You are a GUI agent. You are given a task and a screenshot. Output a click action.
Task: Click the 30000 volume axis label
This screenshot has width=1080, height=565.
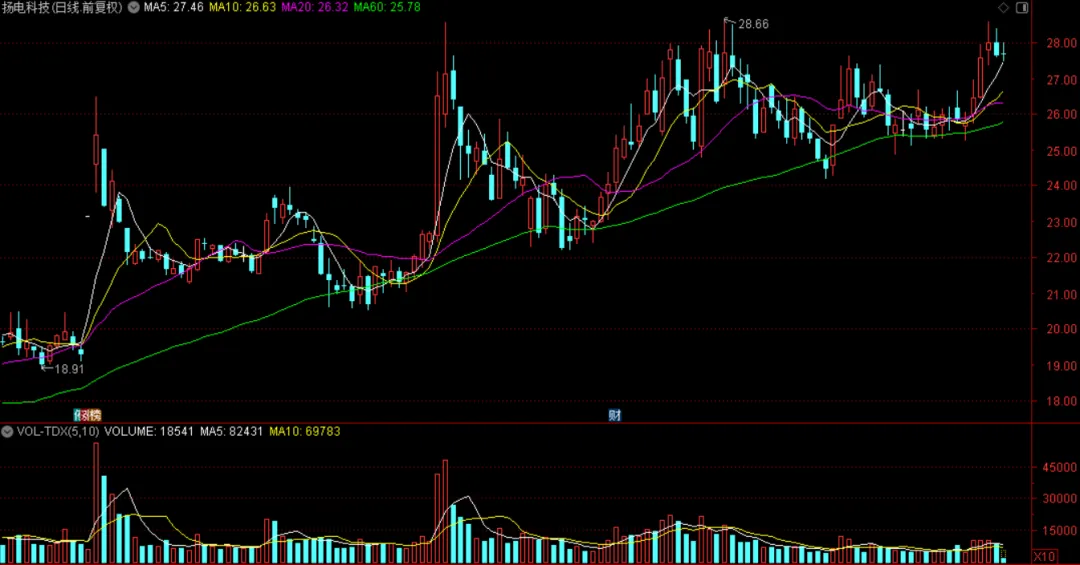tap(1059, 499)
